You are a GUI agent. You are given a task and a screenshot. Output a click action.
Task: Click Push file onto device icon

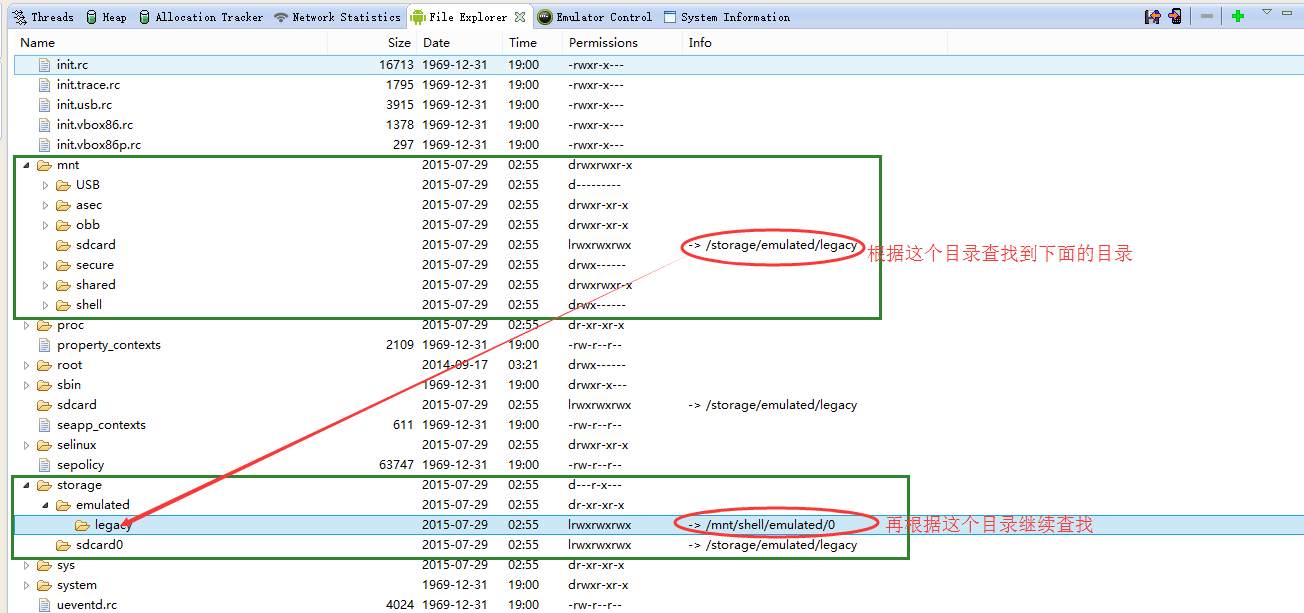(1175, 16)
